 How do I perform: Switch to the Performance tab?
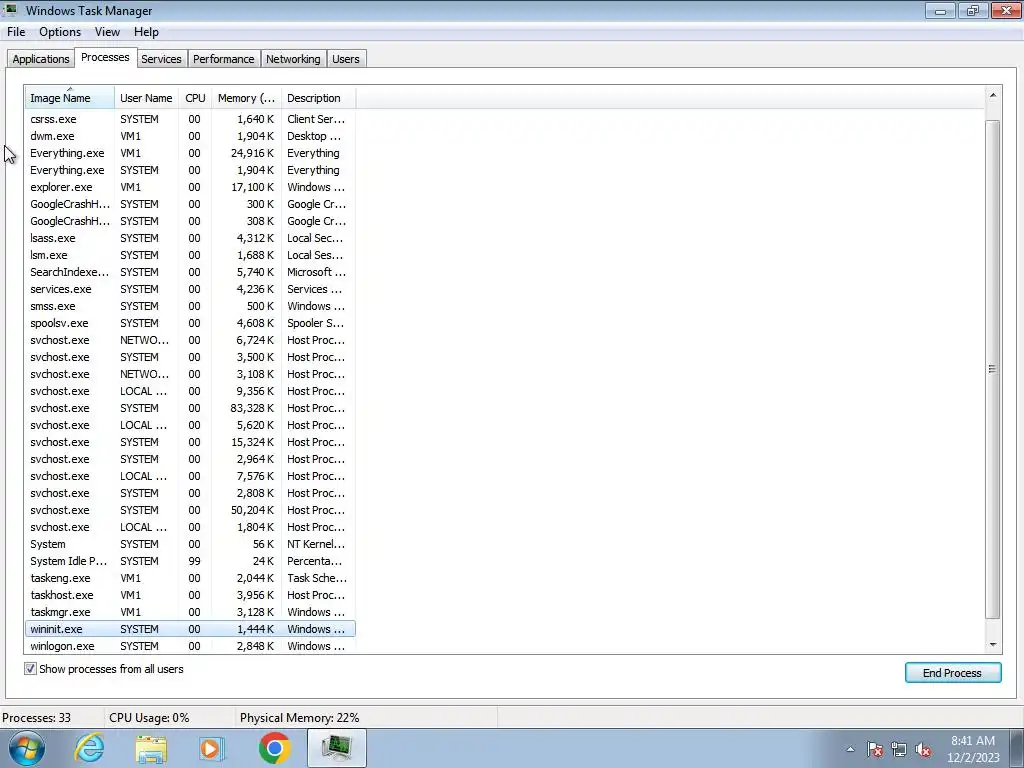[x=223, y=59]
